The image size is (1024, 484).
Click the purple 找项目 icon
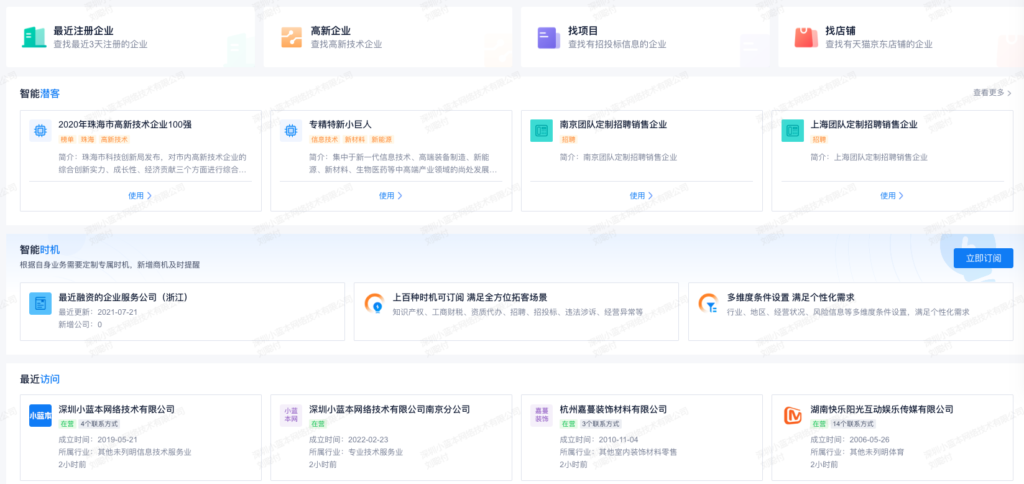547,37
